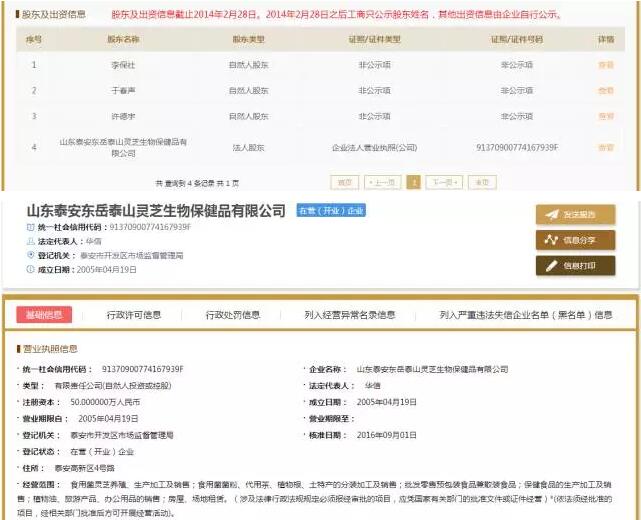Click the person icon beside 法定代表人
The height and width of the screenshot is (520, 641).
[30, 242]
